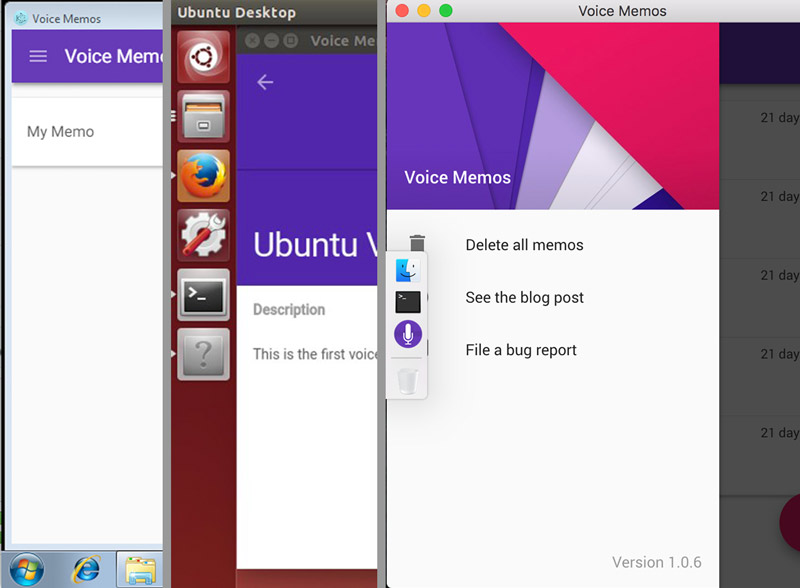The width and height of the screenshot is (800, 588).
Task: Click the Finder icon in the macOS dock
Action: [406, 268]
